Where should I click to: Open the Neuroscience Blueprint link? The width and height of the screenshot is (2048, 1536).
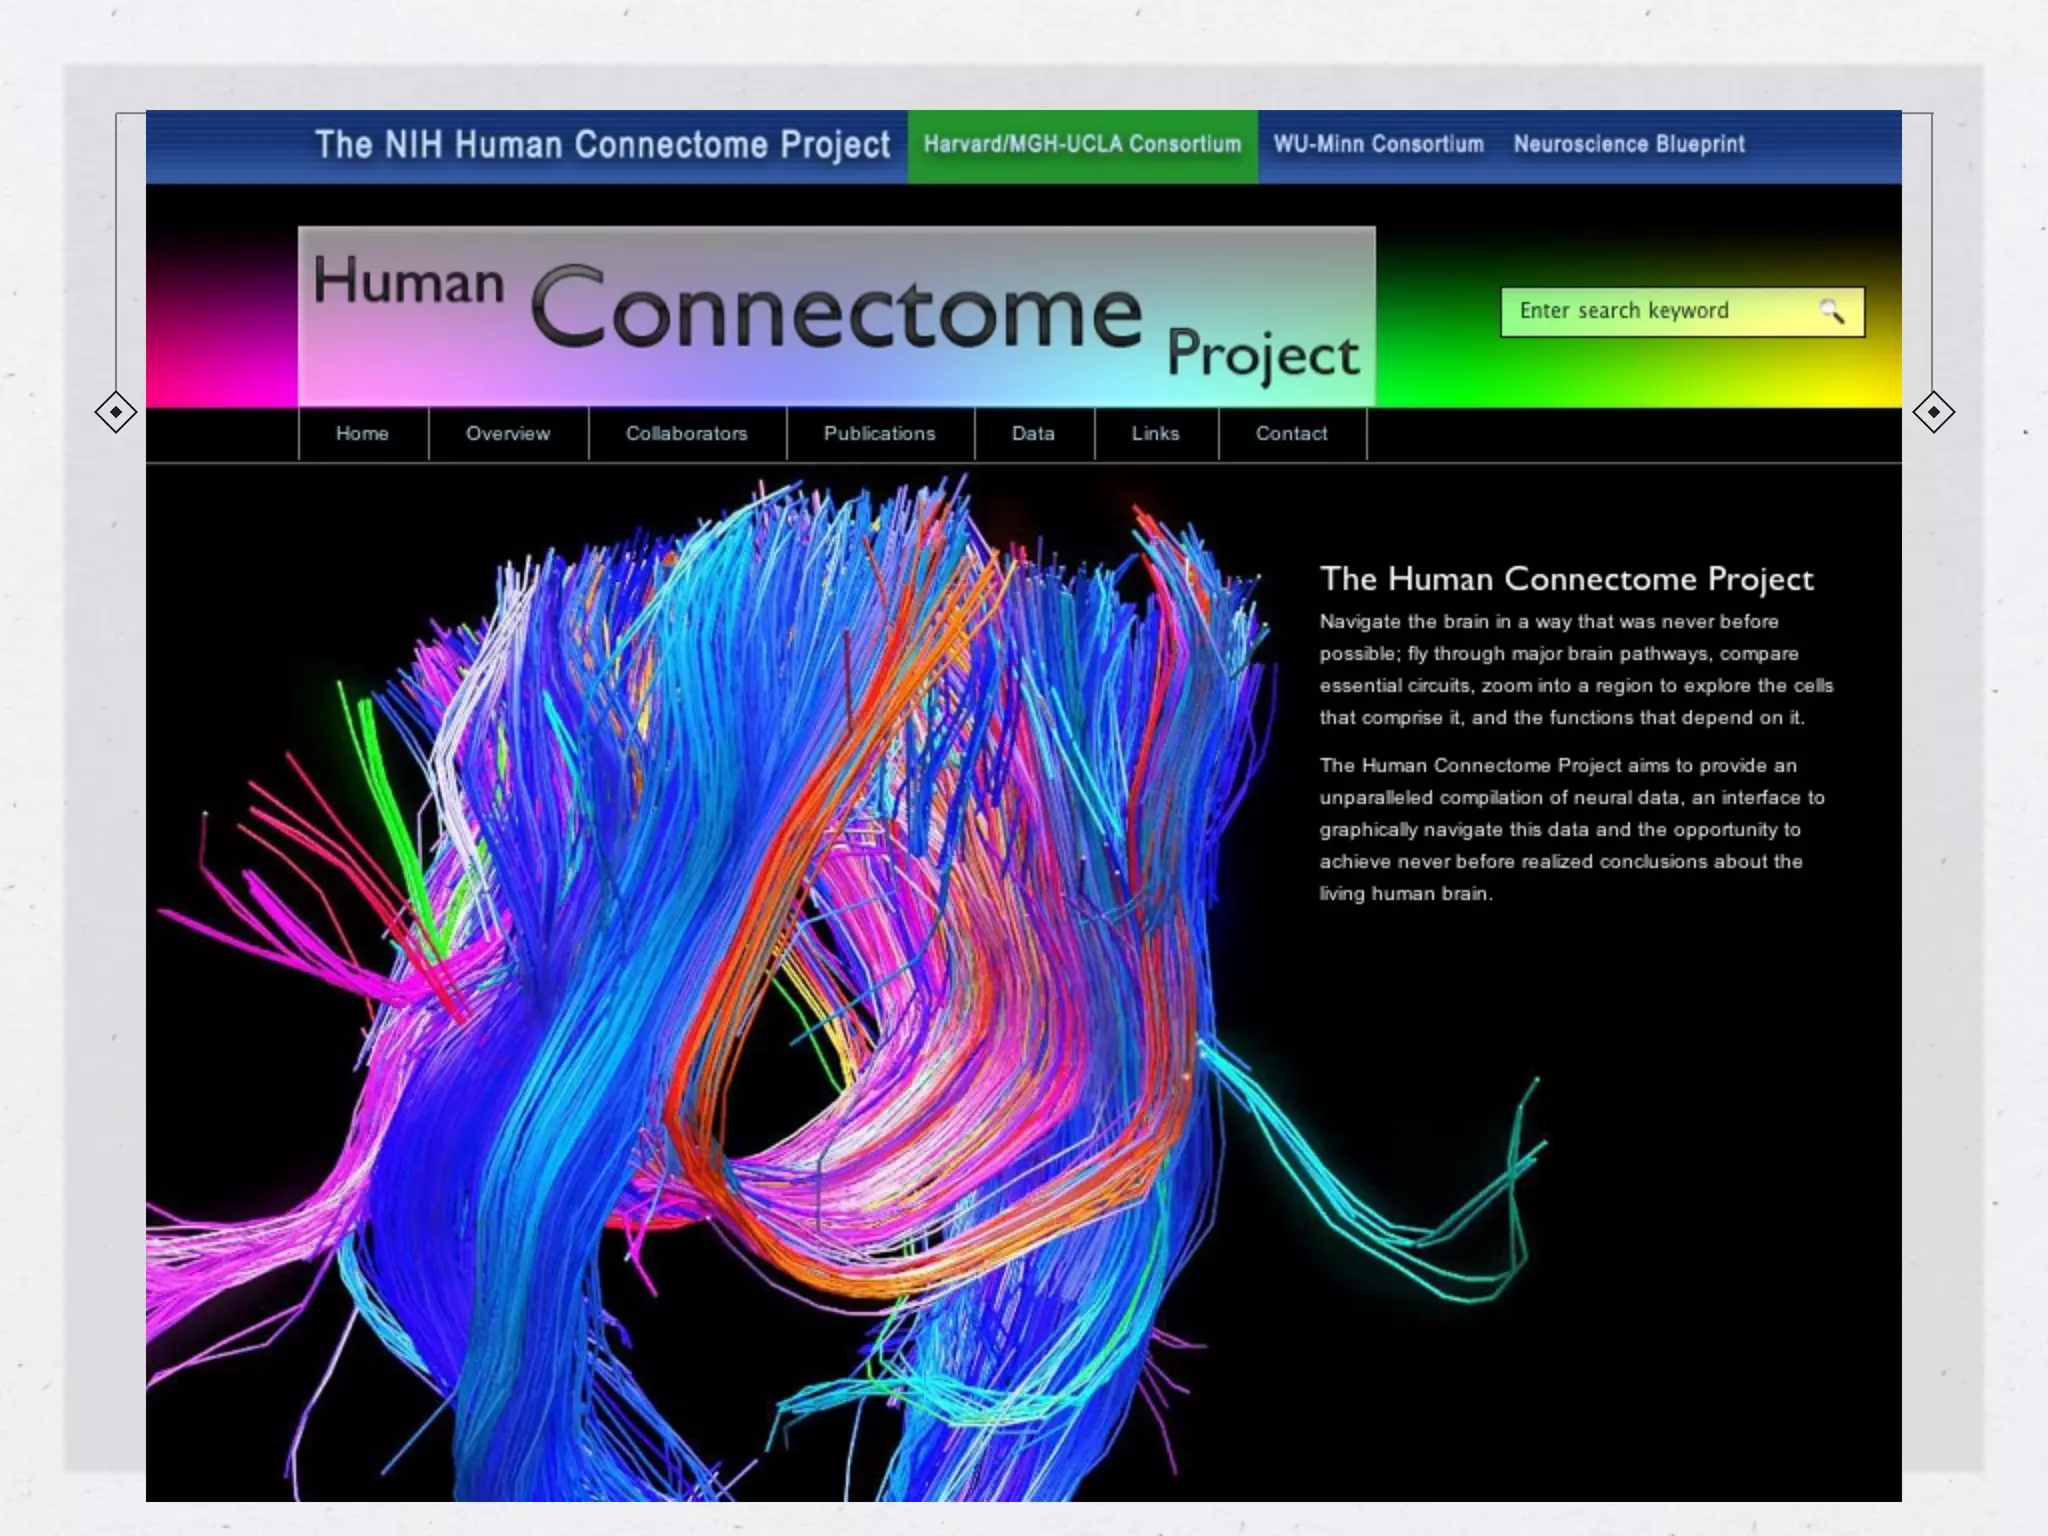point(1629,145)
